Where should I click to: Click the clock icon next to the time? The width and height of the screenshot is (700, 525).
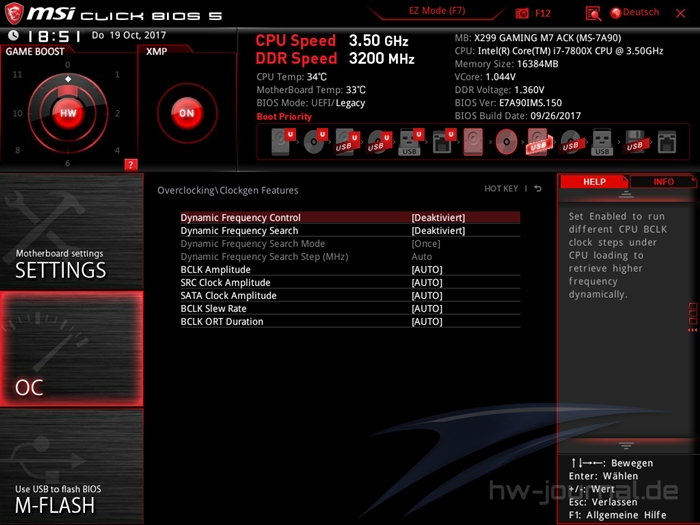pos(13,35)
